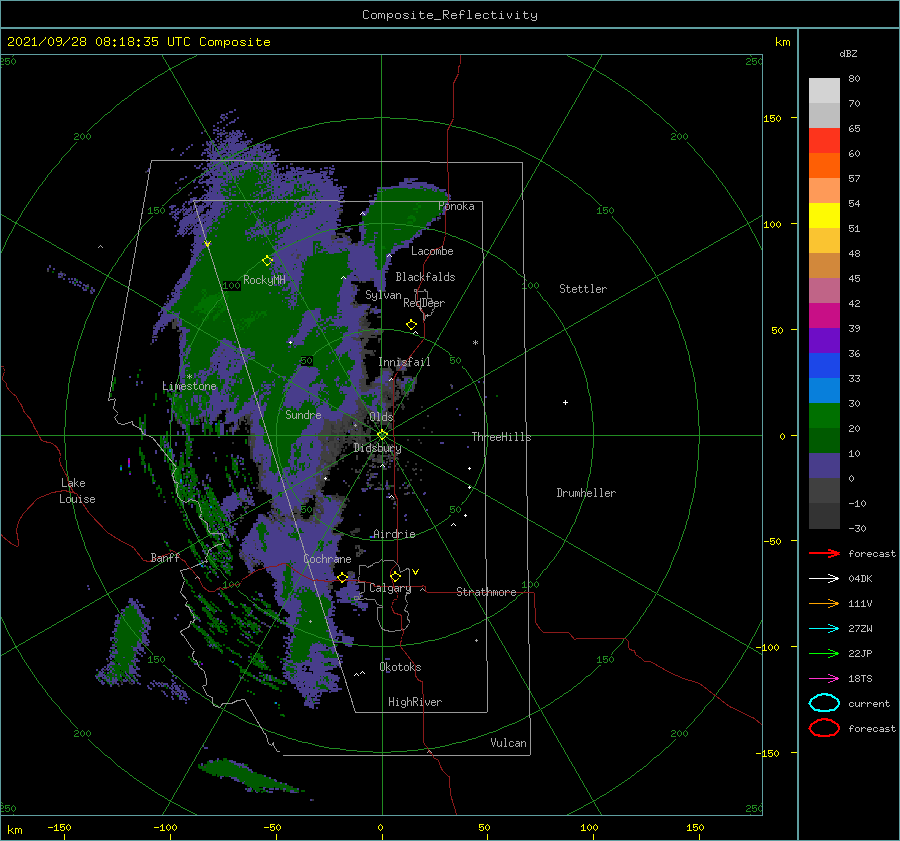Click the 04DK legend label

(x=860, y=578)
